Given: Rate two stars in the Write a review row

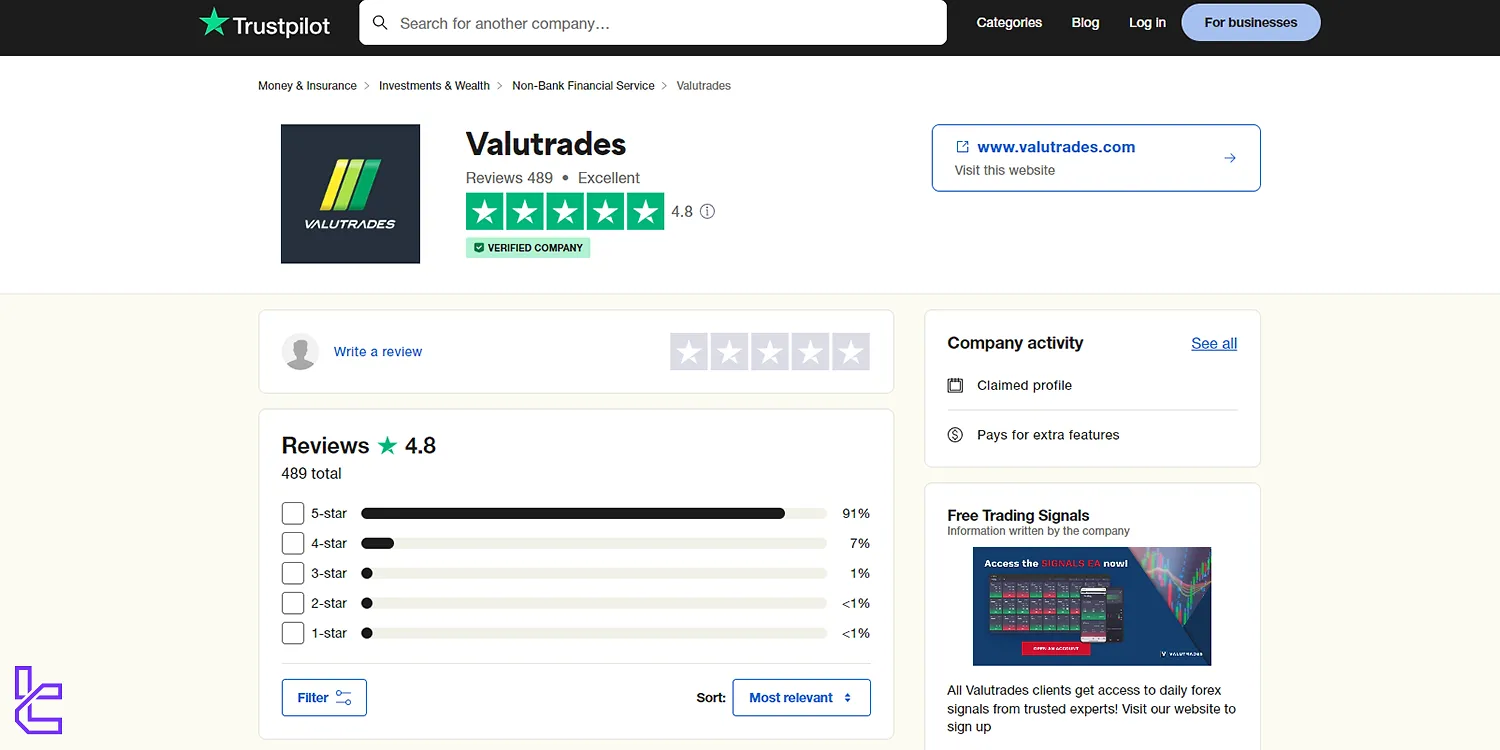Looking at the screenshot, I should (x=729, y=352).
